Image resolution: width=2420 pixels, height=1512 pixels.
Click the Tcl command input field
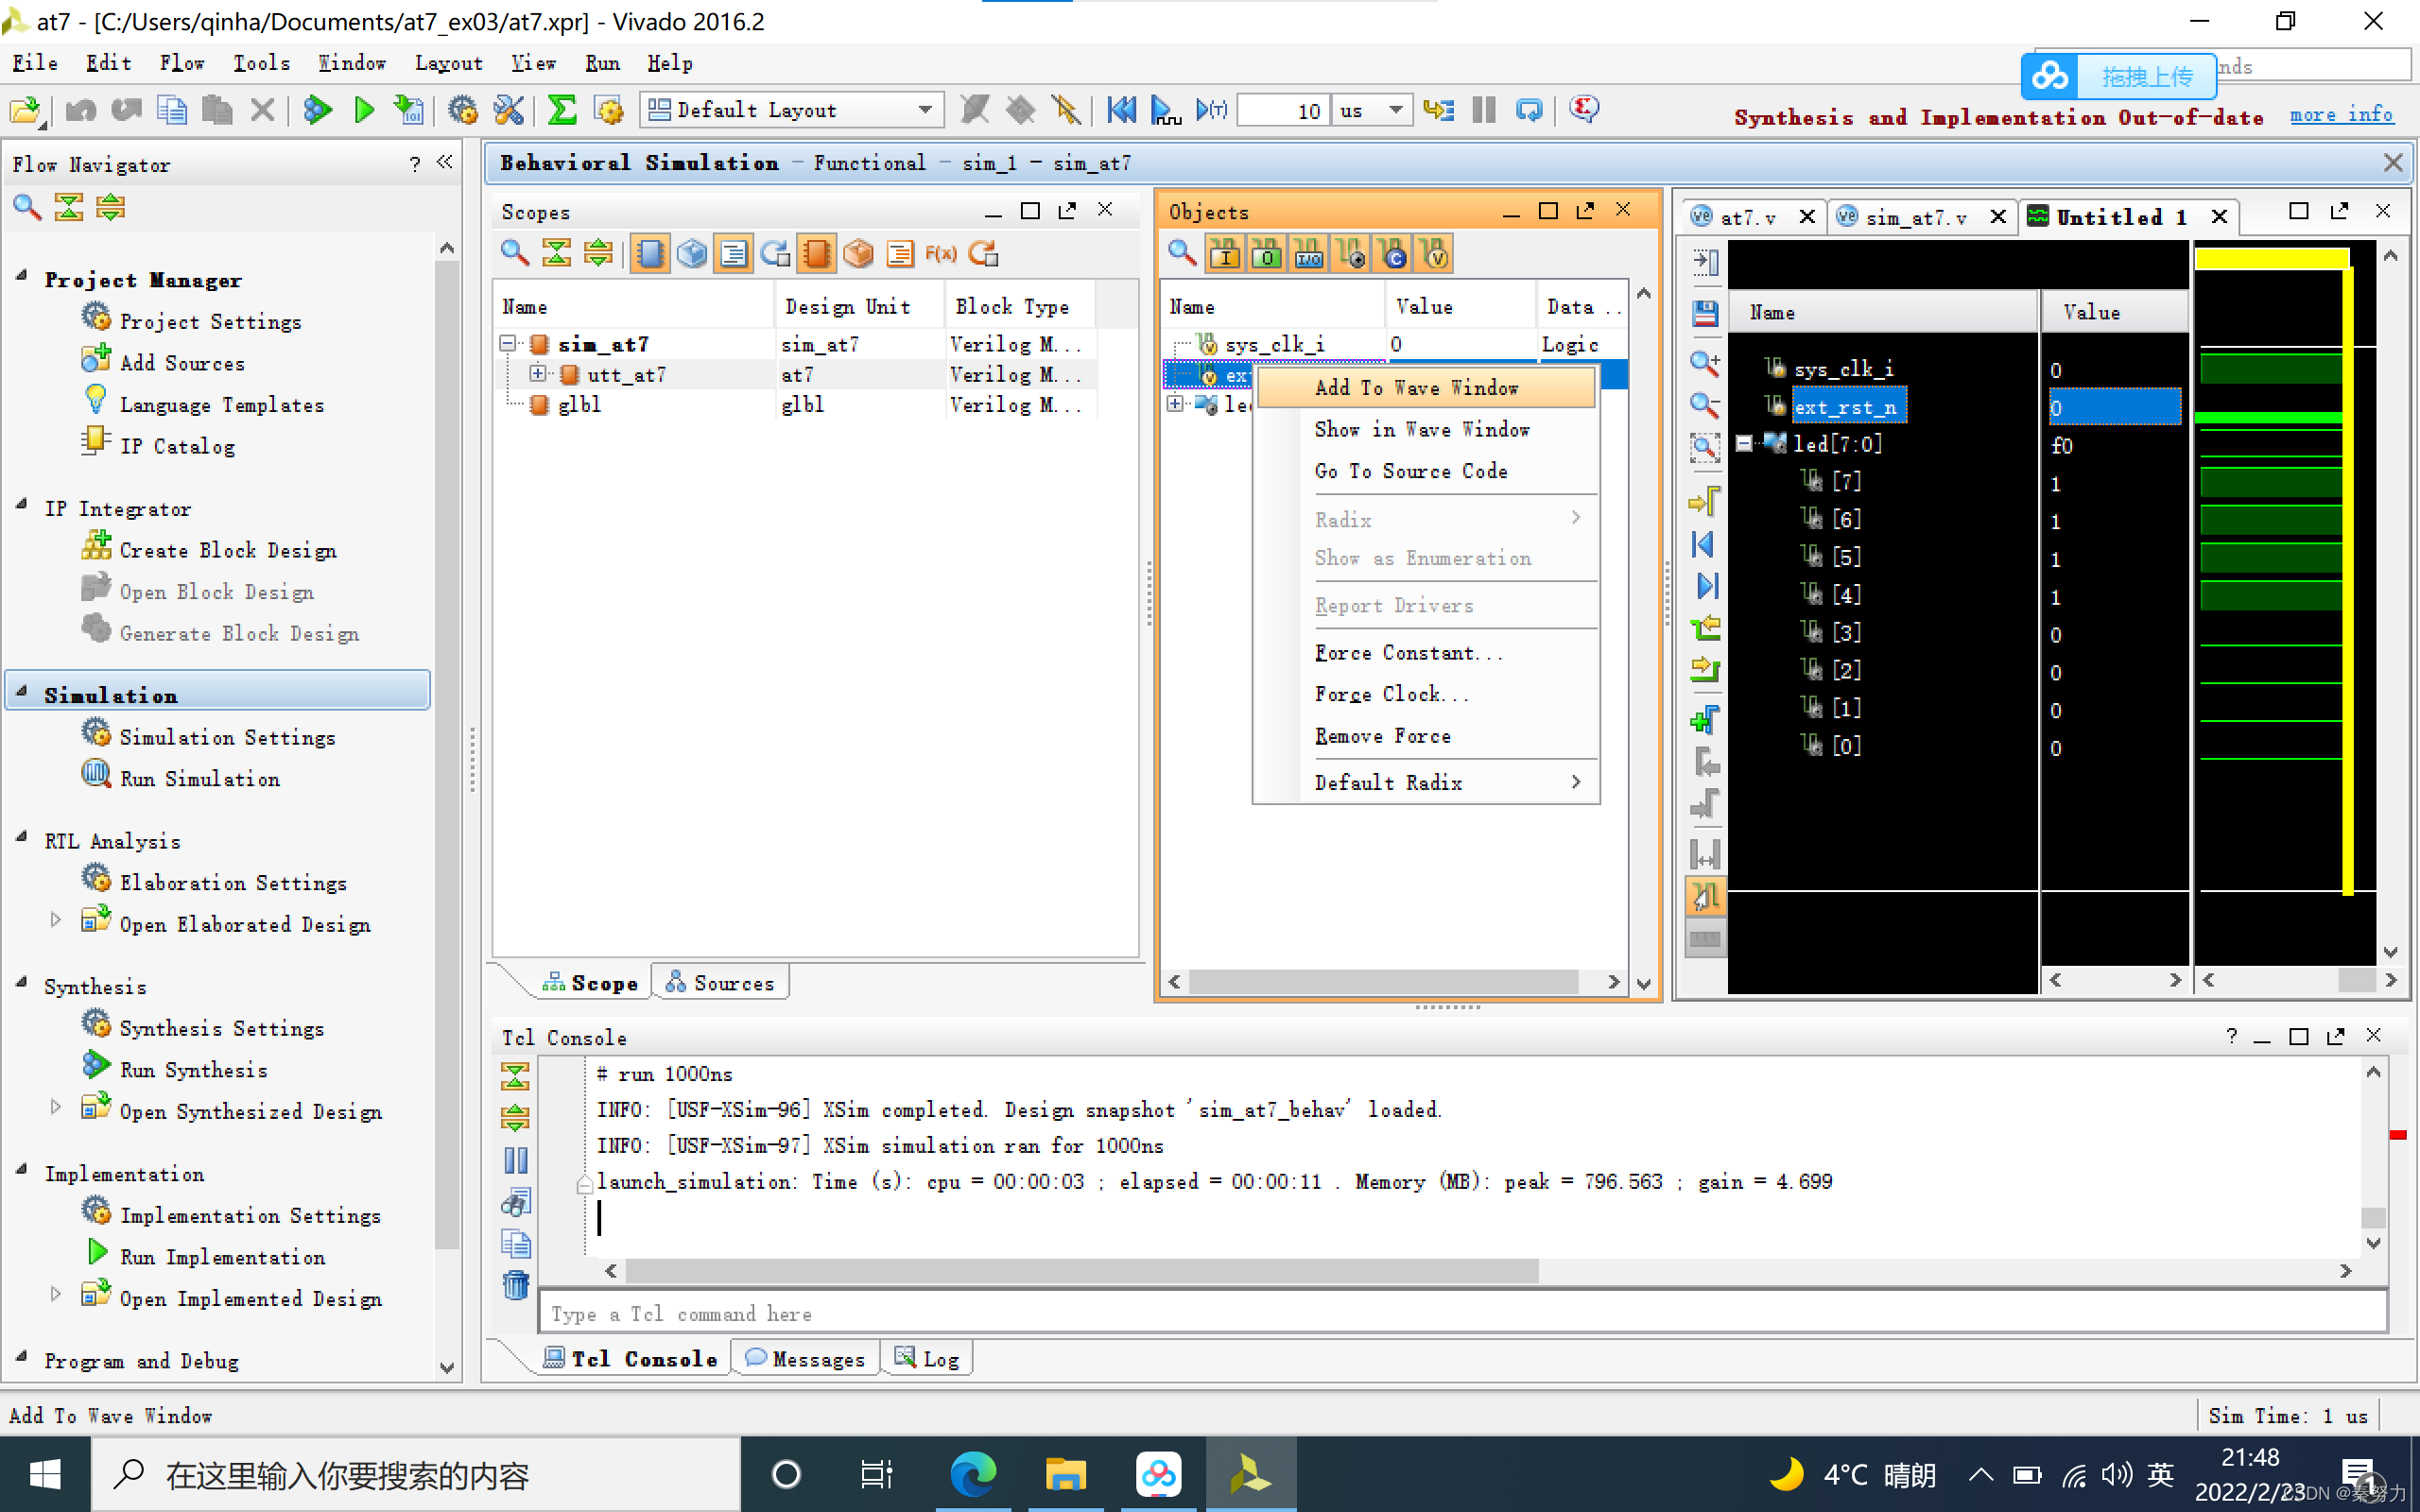click(x=1460, y=1314)
